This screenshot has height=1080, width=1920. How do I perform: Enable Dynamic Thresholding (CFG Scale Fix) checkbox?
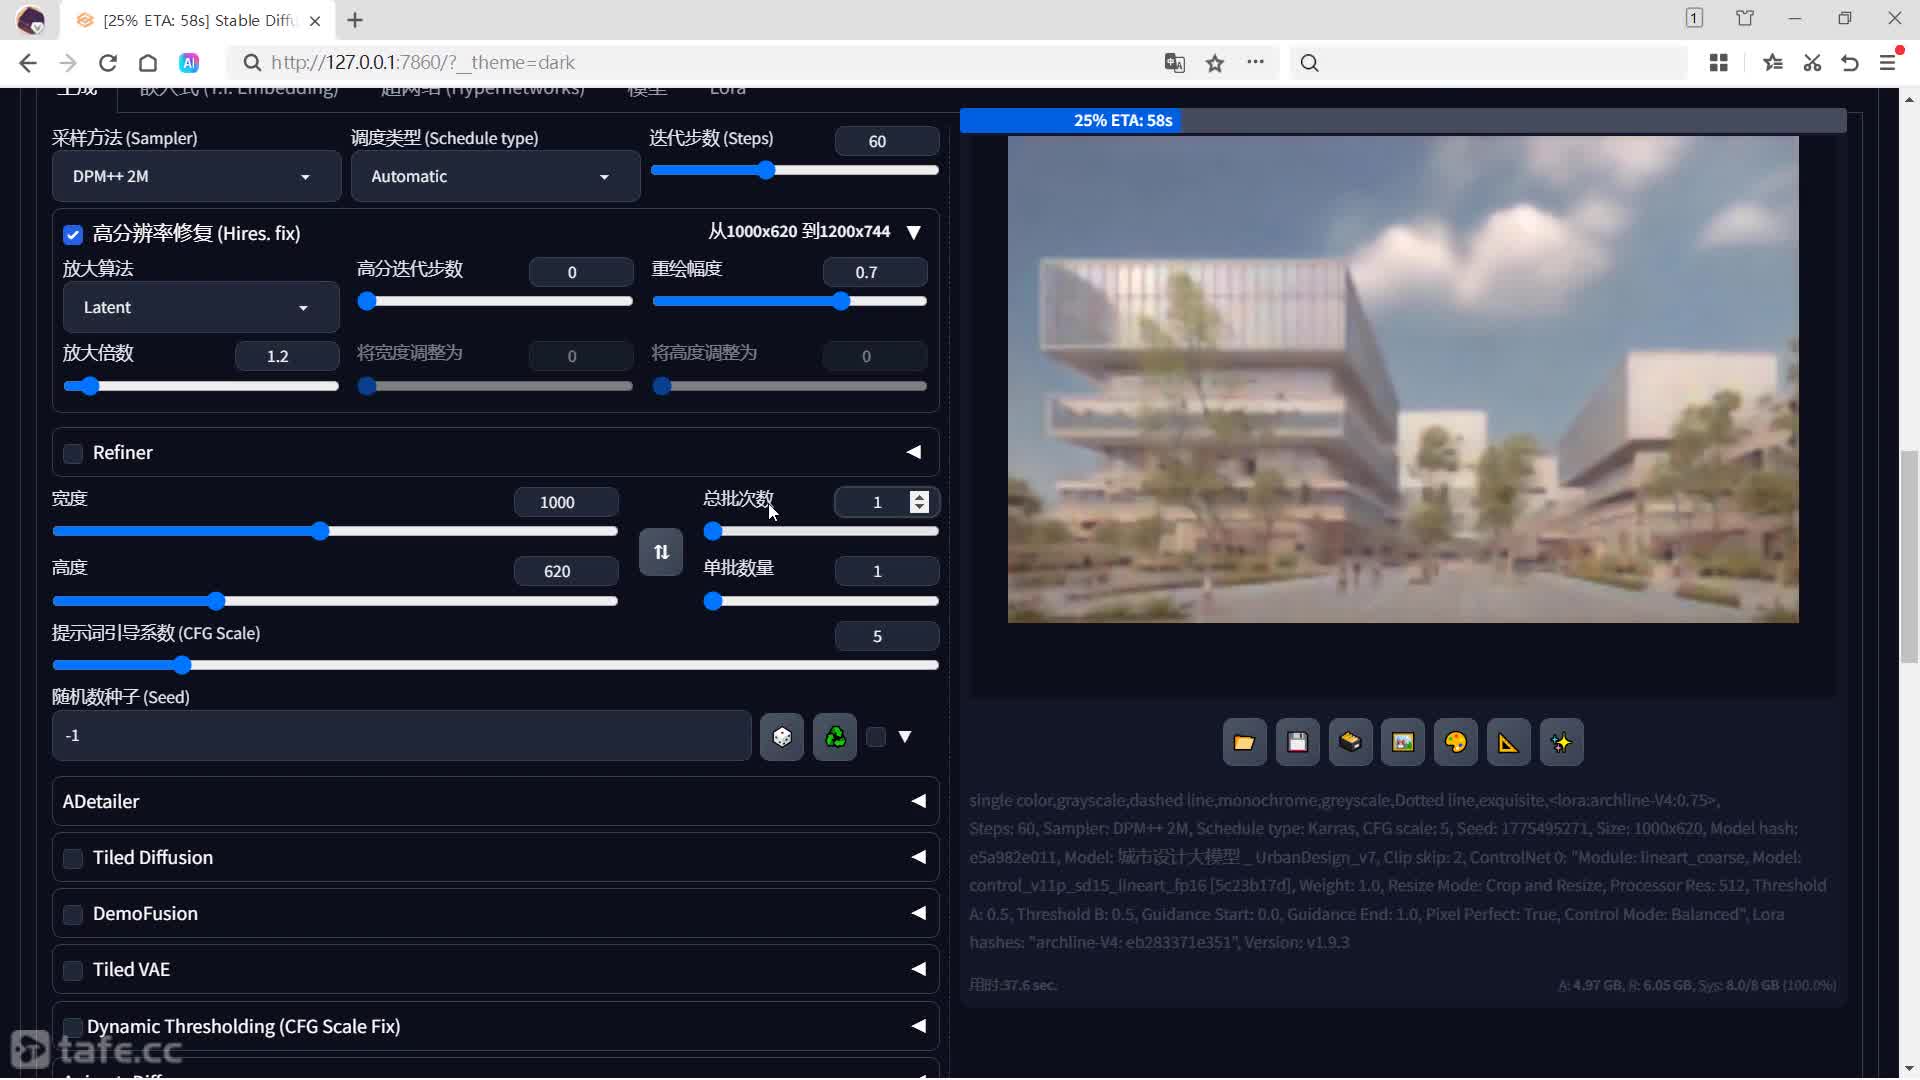73,1028
